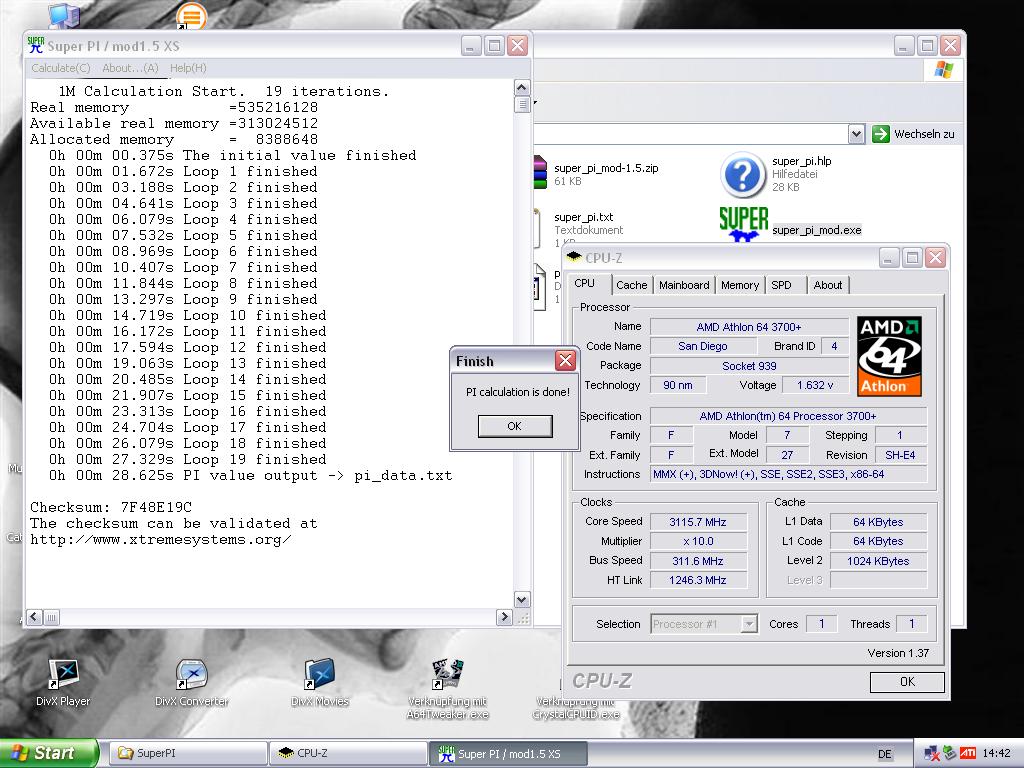Viewport: 1024px width, 768px height.
Task: Click the super_pi.txt file name
Action: 584,217
